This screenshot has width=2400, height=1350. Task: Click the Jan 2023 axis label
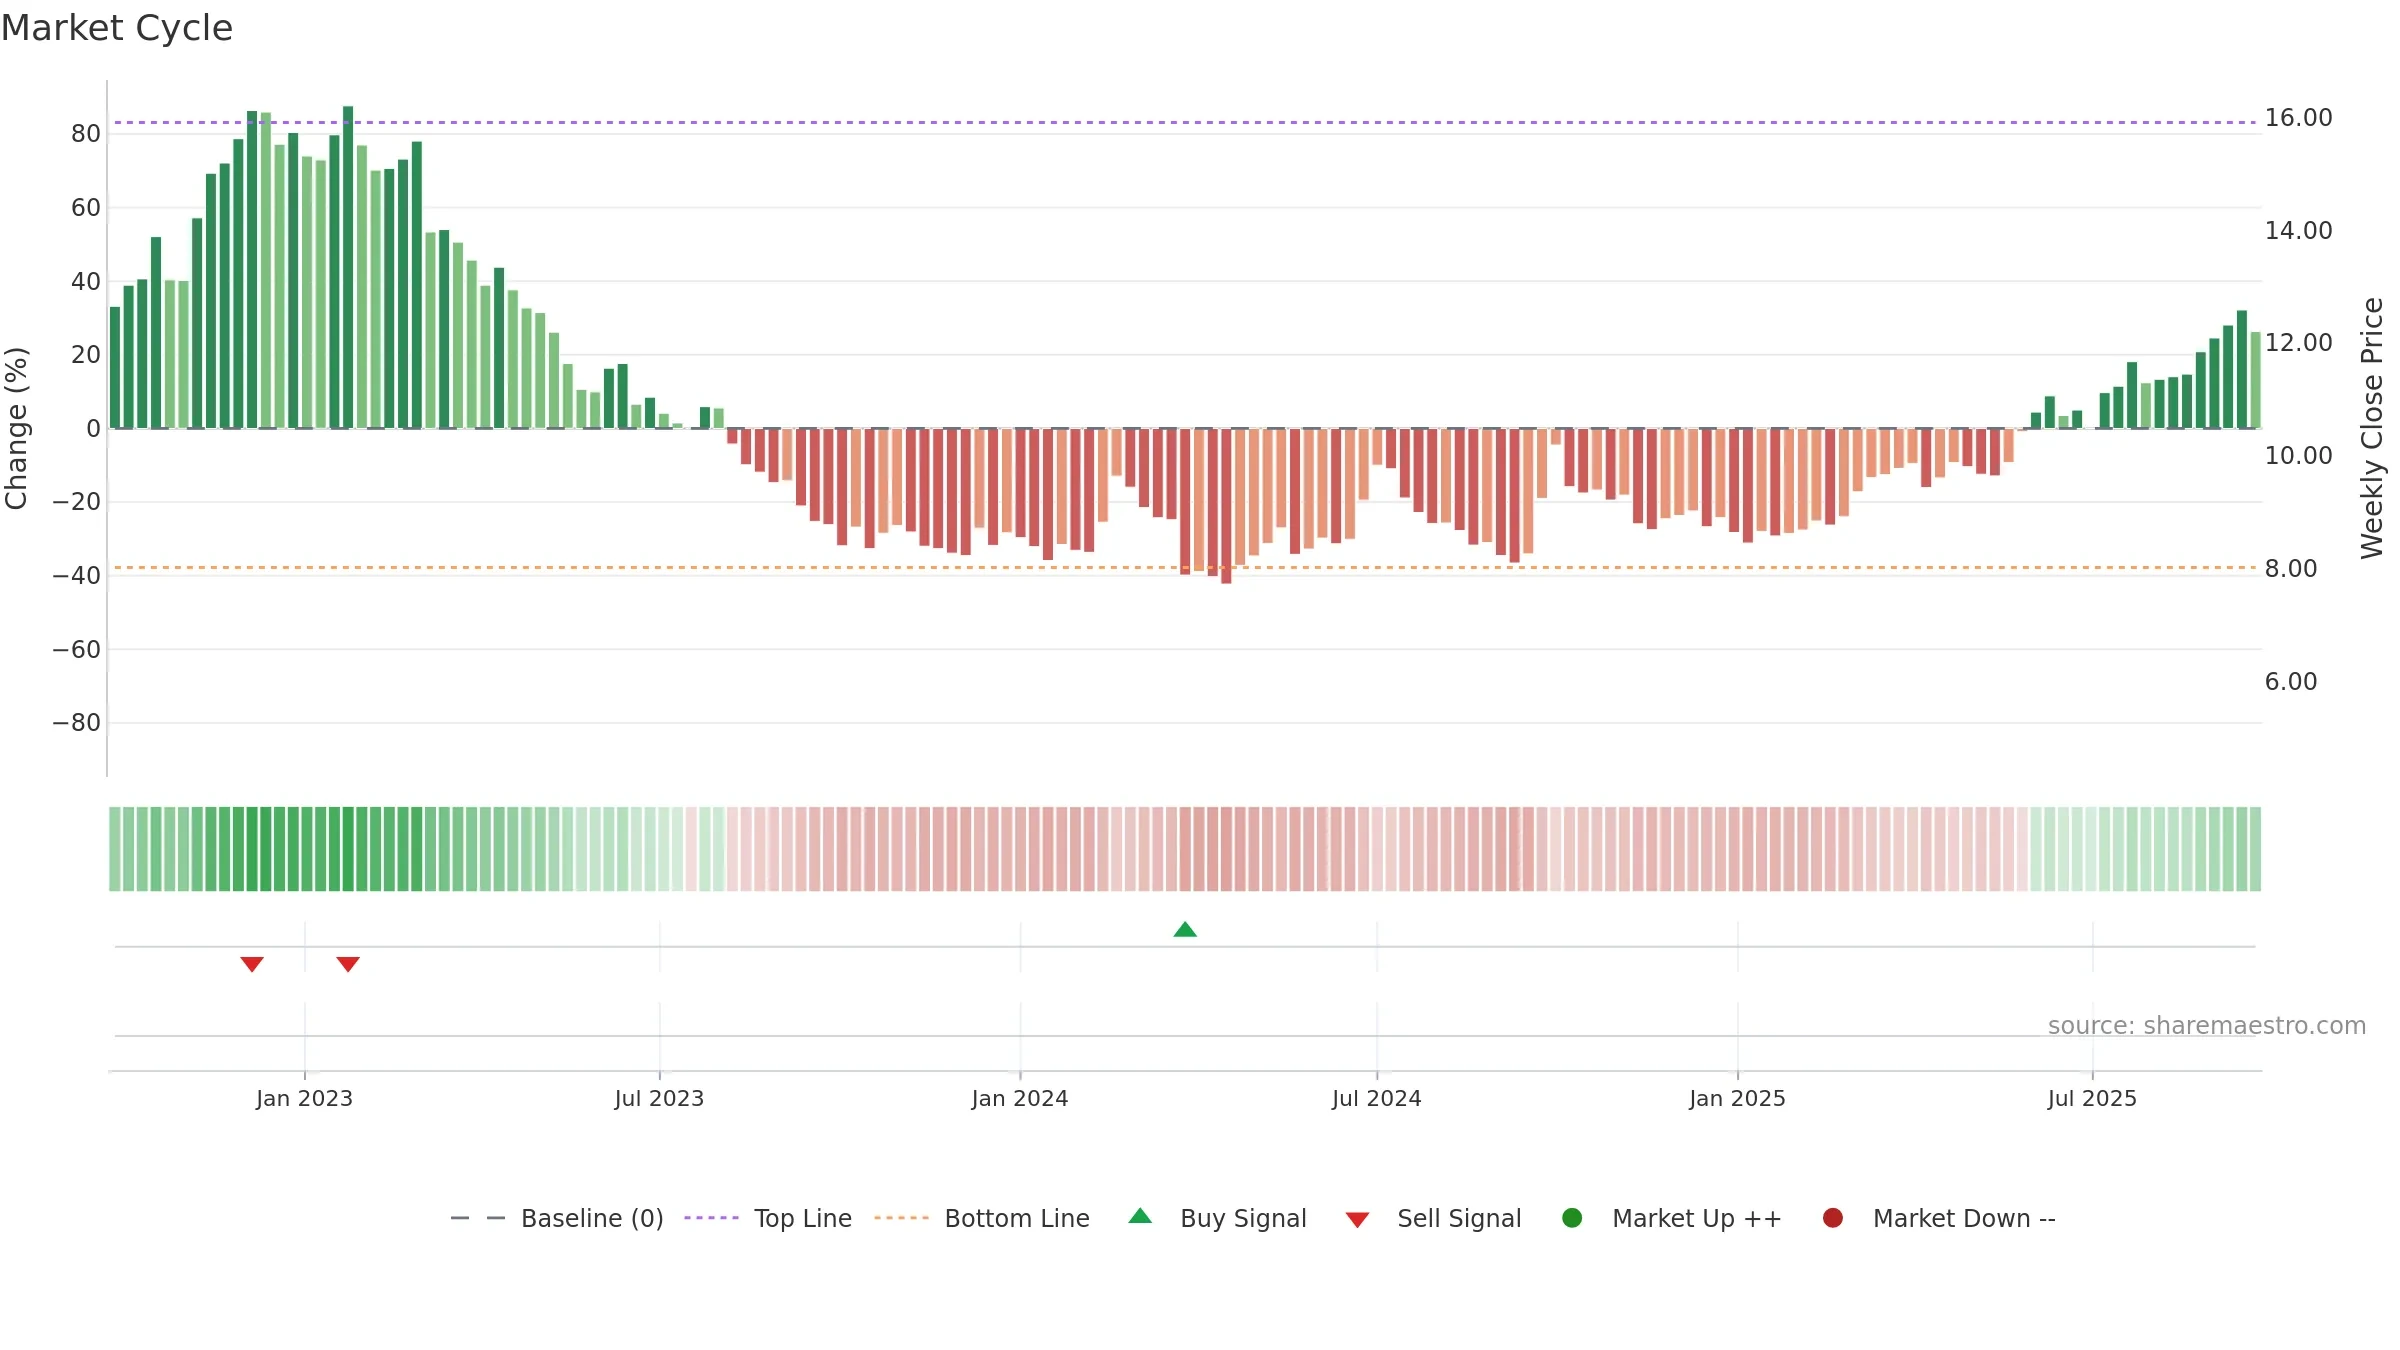click(x=304, y=1099)
